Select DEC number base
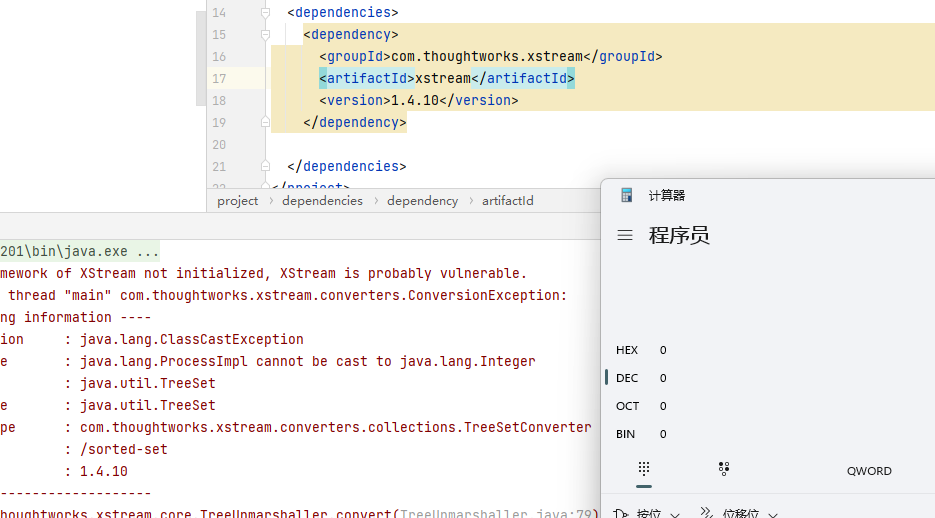This screenshot has width=935, height=518. [x=627, y=378]
